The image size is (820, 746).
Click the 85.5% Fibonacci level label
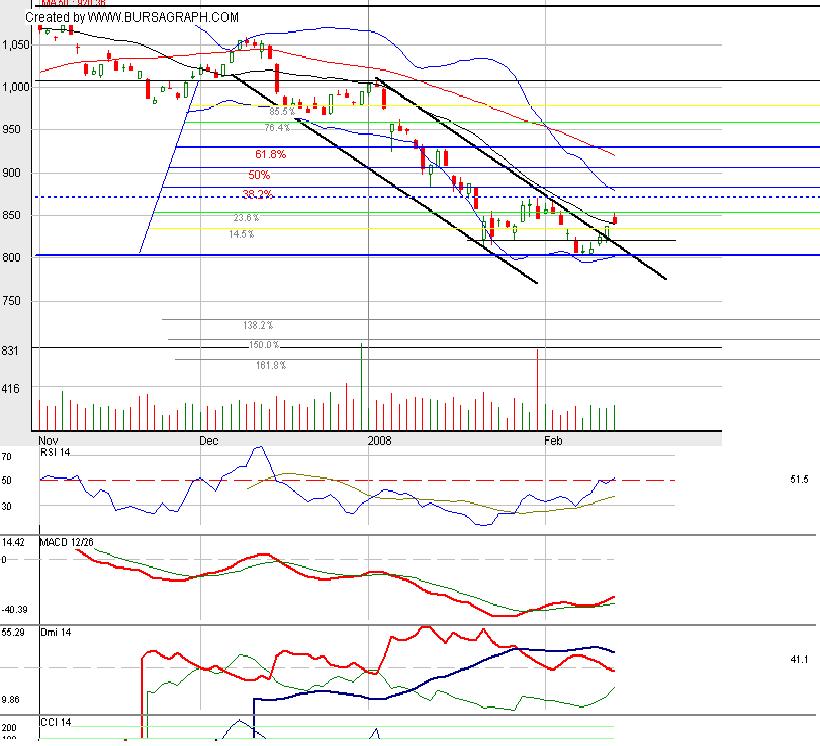pos(282,111)
